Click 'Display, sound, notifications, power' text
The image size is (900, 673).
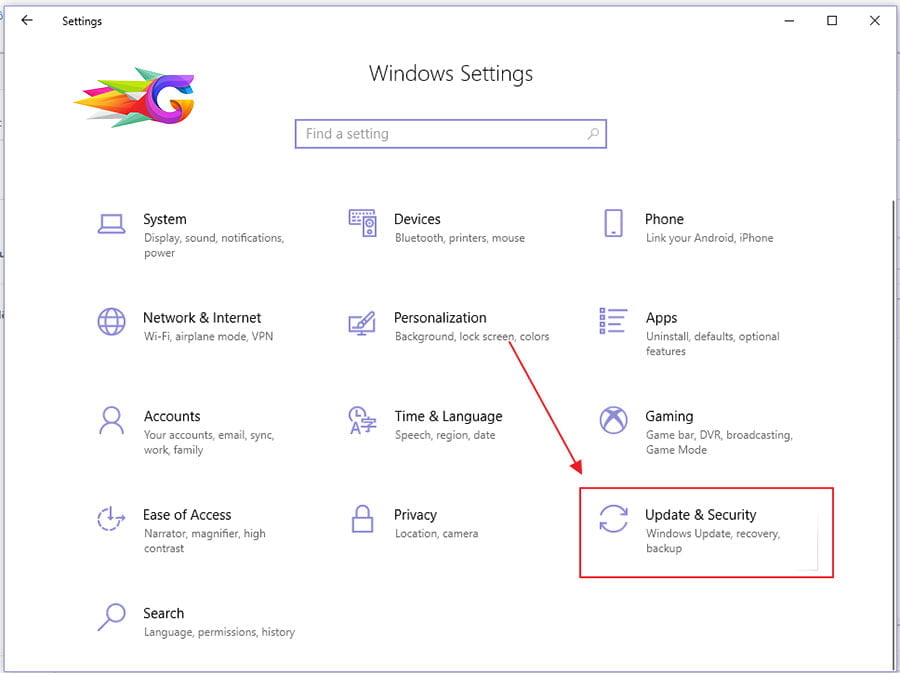214,246
